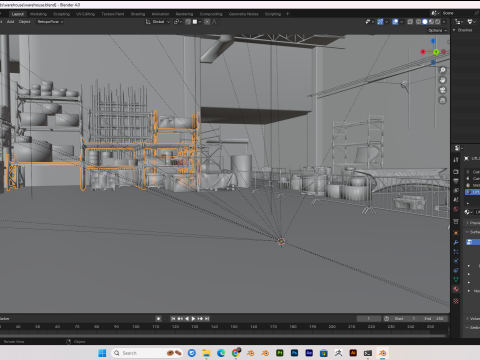Open the View Layer properties tab
Image resolution: width=480 pixels, height=360 pixels.
(x=456, y=190)
